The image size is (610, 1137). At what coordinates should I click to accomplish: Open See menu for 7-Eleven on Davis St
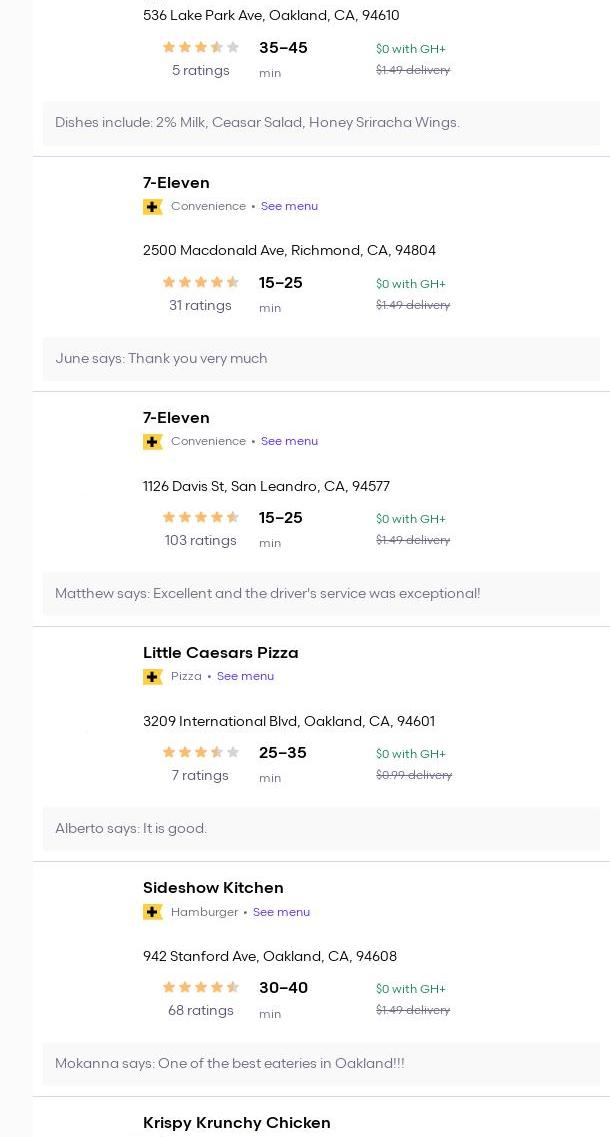click(x=289, y=442)
